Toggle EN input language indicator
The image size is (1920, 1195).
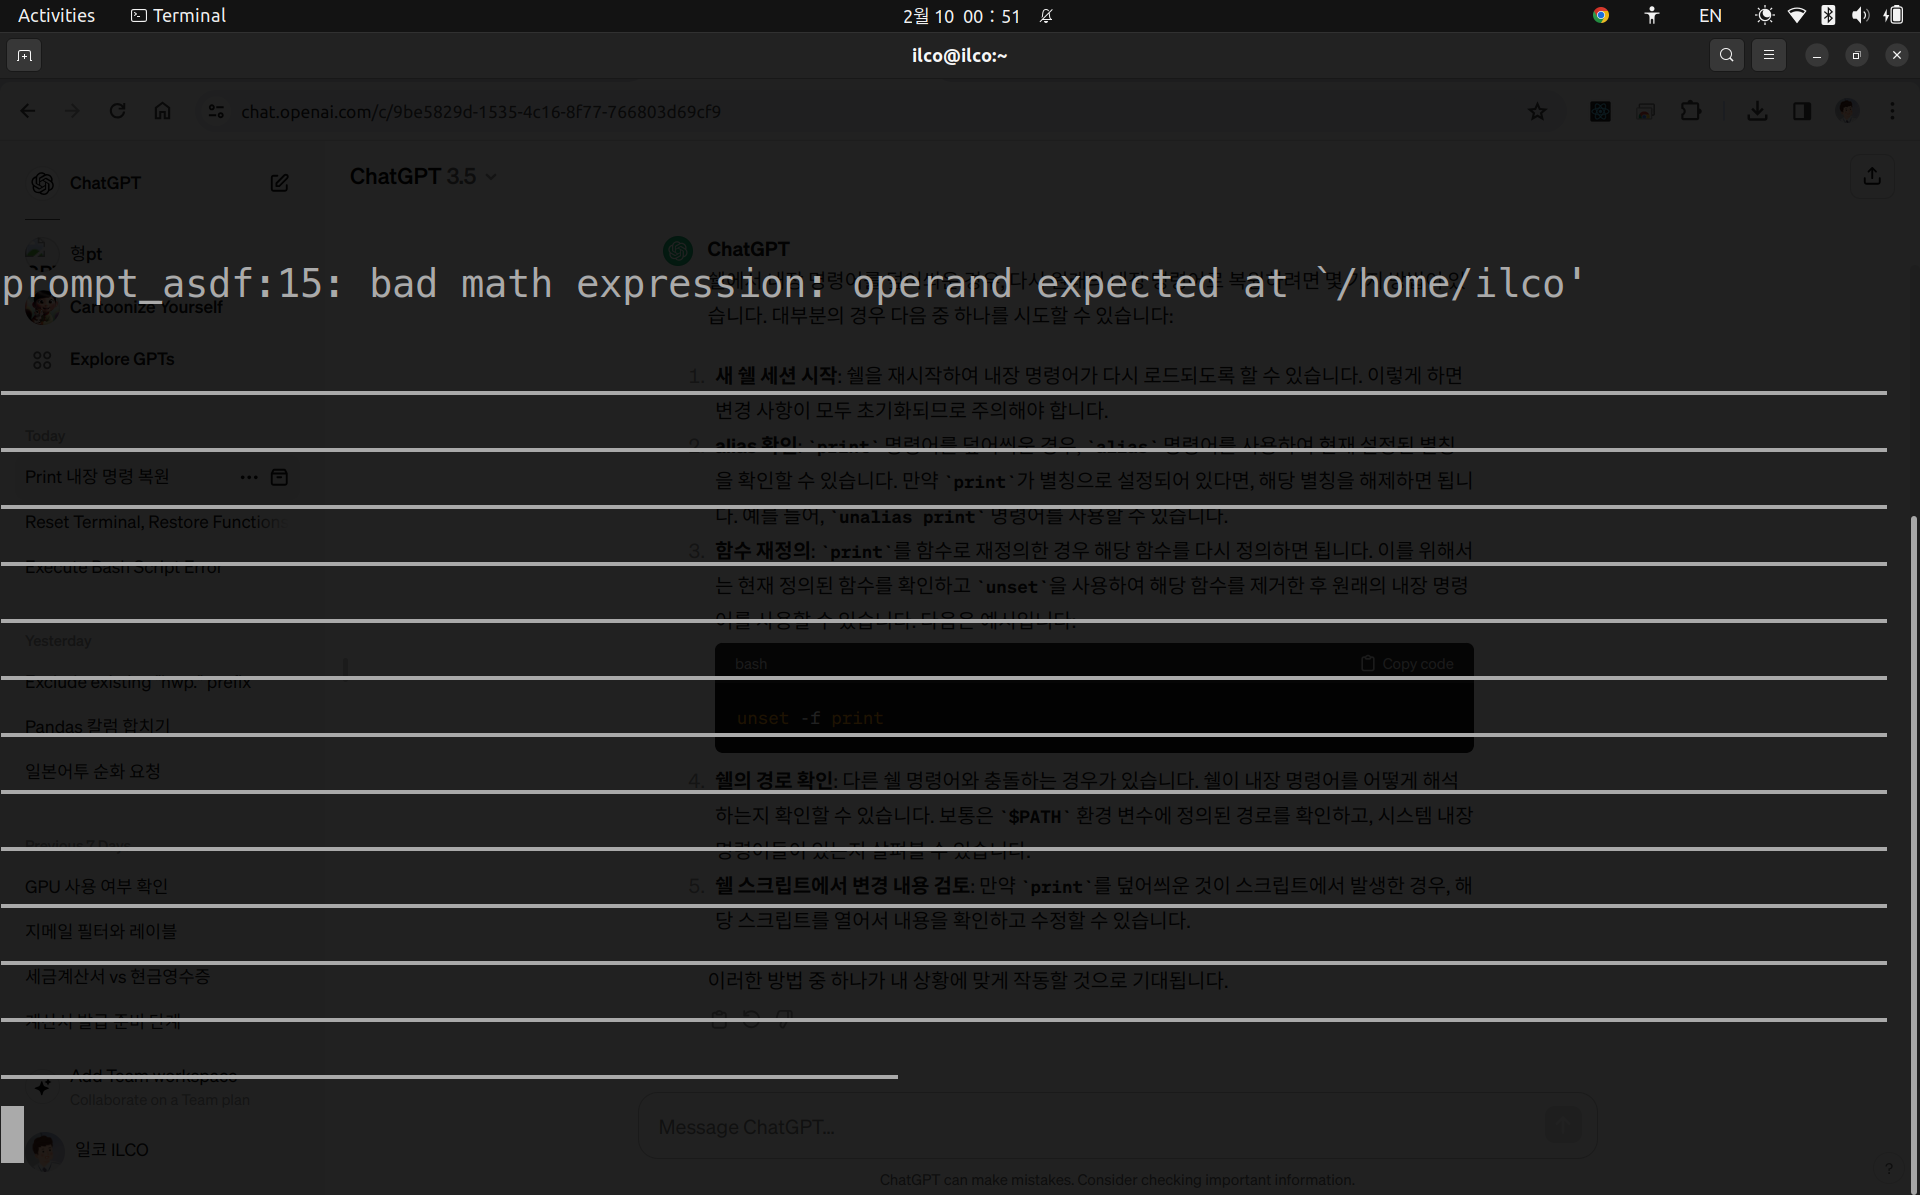1710,15
